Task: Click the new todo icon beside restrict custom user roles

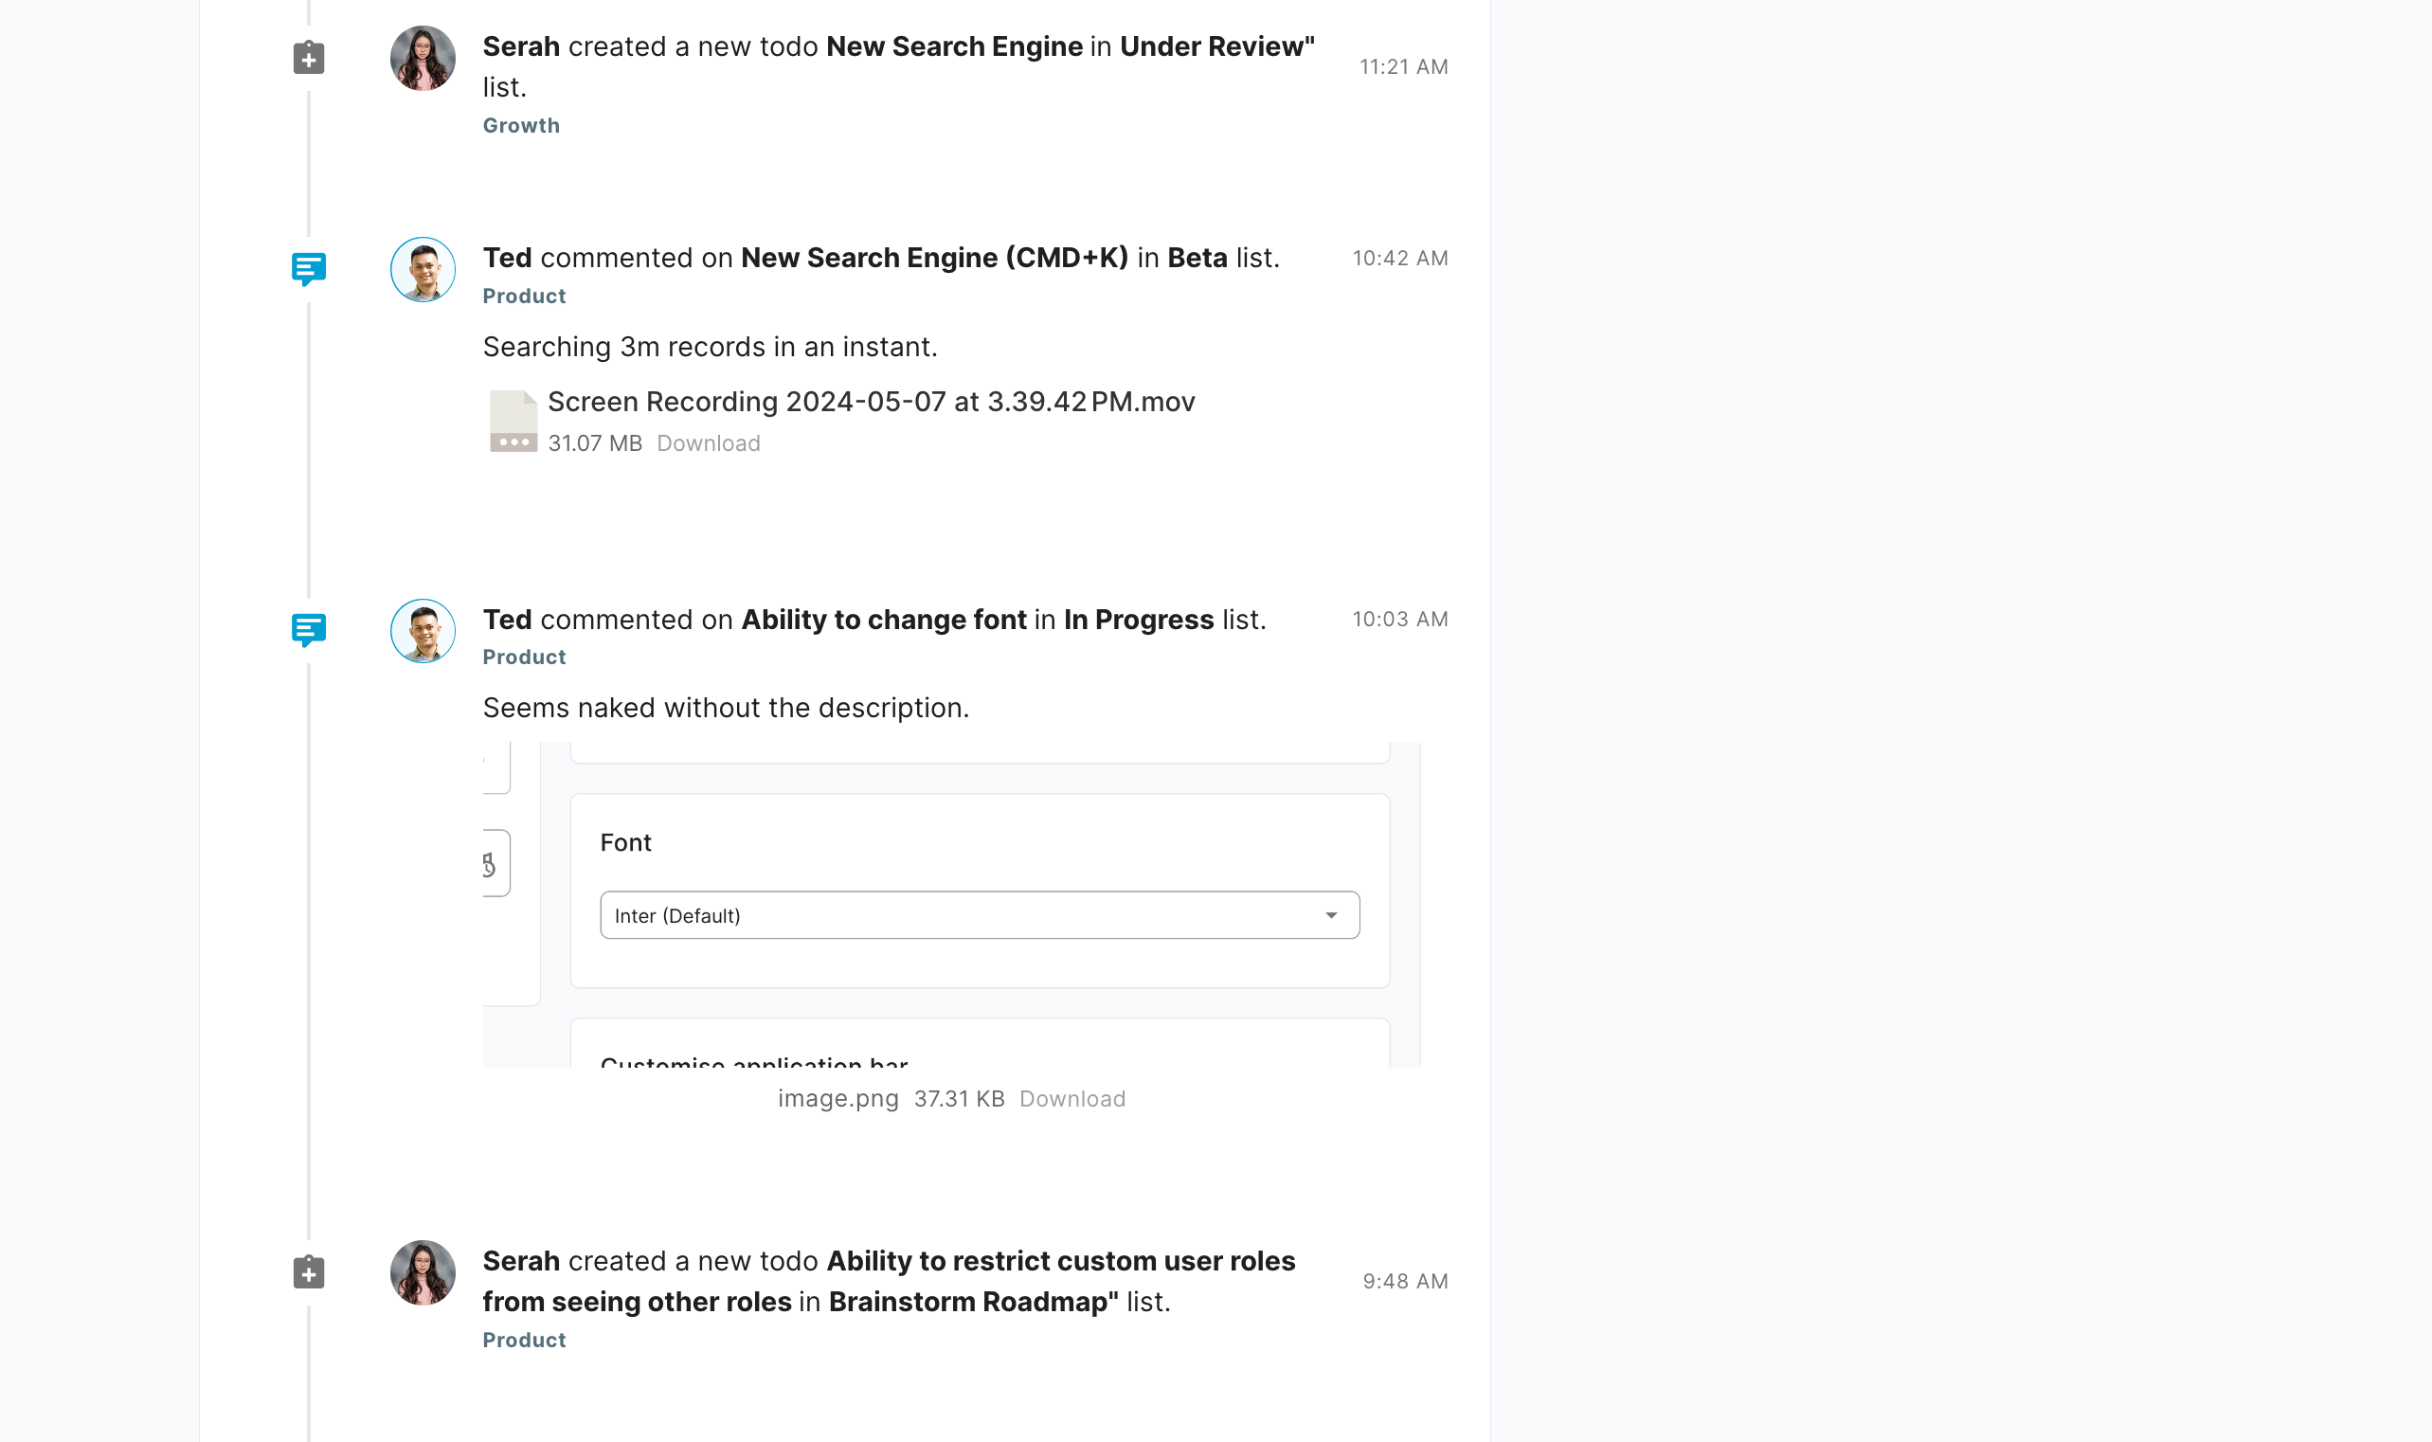Action: [309, 1273]
